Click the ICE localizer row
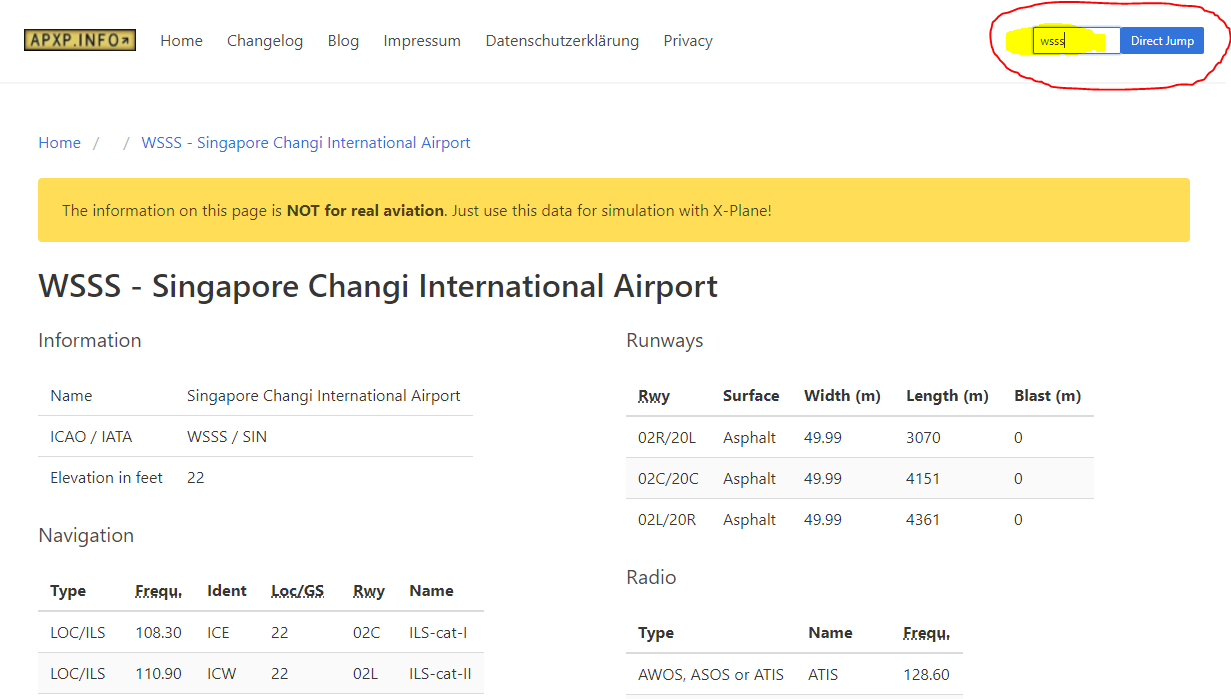The image size is (1231, 699). (x=260, y=632)
